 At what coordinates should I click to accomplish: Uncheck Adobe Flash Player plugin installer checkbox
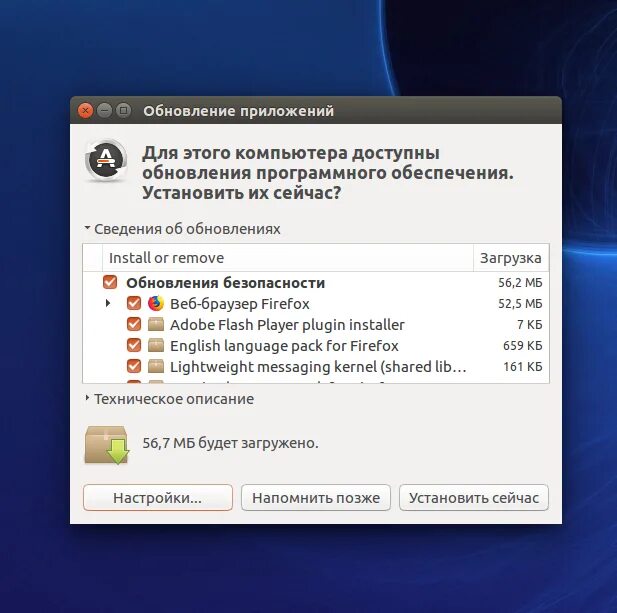pos(134,325)
